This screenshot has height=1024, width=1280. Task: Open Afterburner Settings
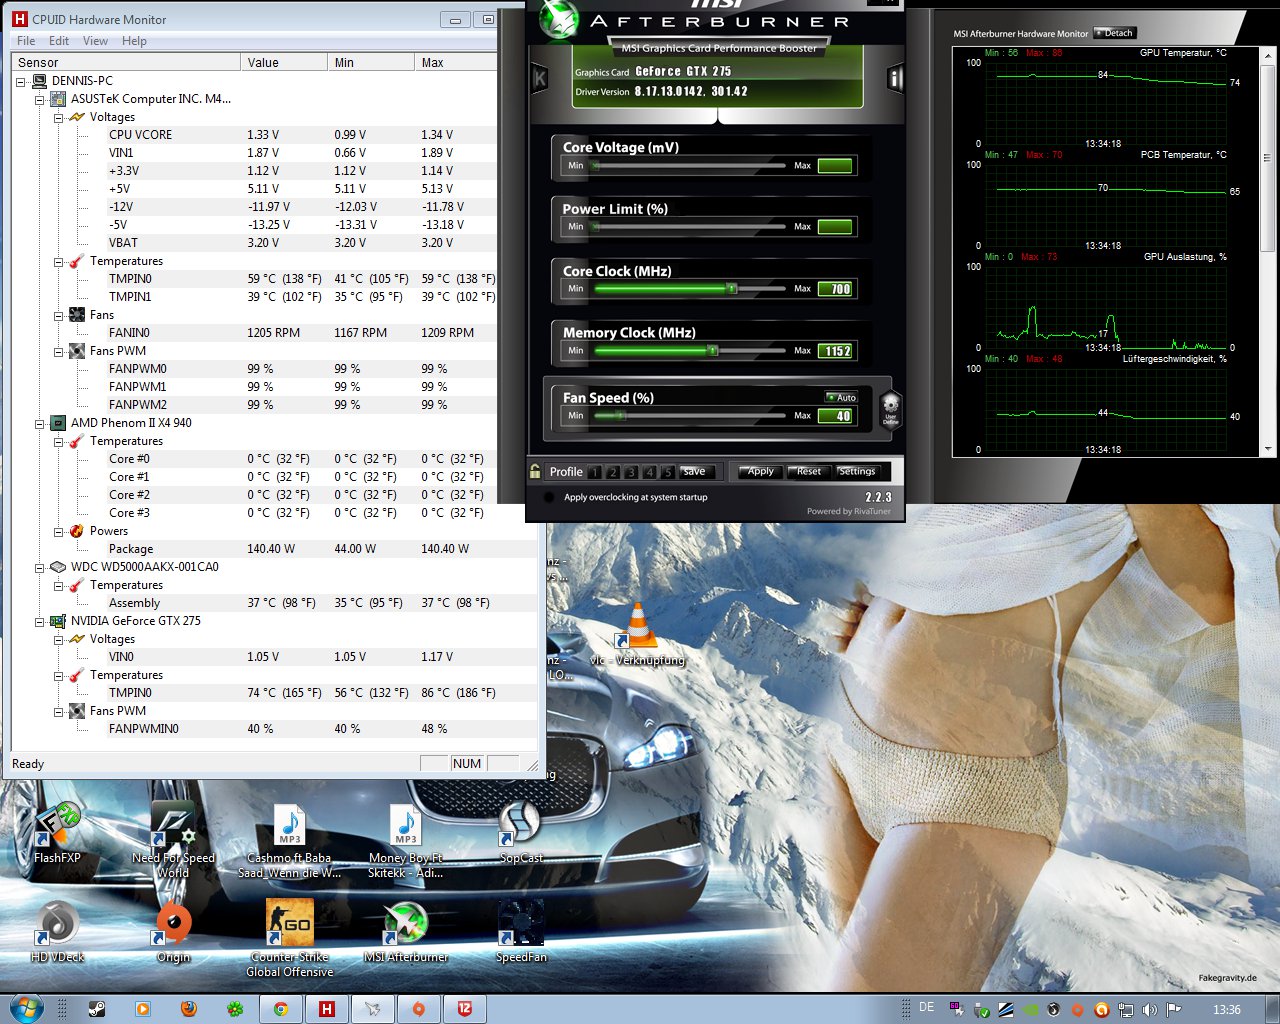click(x=856, y=471)
